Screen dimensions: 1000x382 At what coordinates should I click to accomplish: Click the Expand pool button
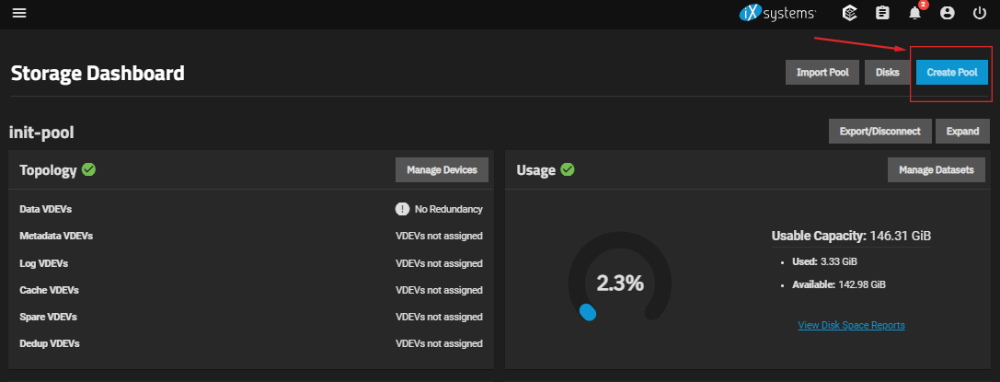[962, 131]
